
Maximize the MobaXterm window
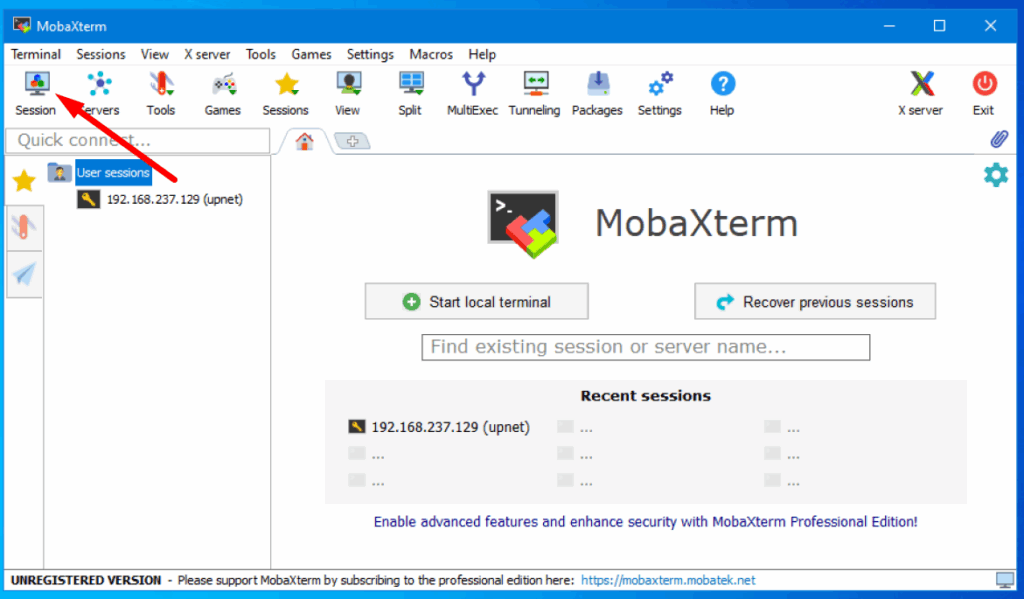(939, 25)
